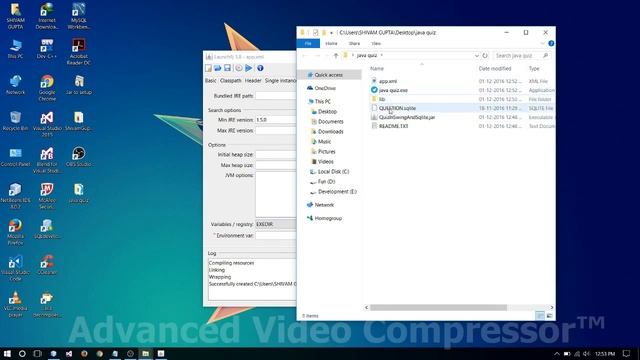The width and height of the screenshot is (640, 360).
Task: Open the Share ribbon tab in File Explorer
Action: pos(354,43)
